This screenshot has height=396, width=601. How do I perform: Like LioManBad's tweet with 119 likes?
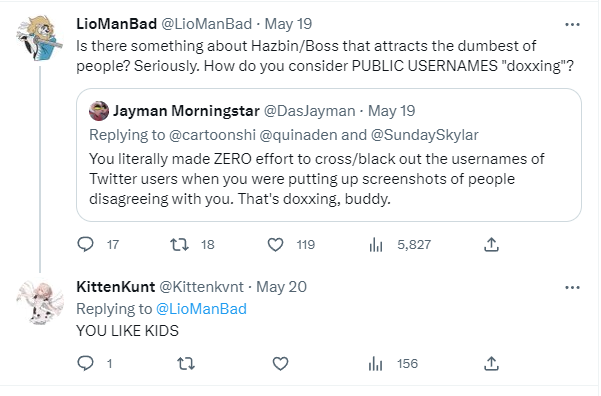(x=275, y=244)
